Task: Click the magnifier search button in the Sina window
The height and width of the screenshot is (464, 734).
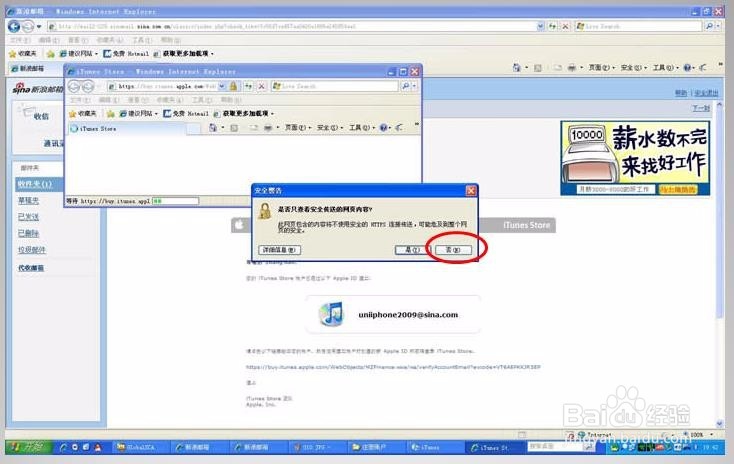Action: point(709,27)
